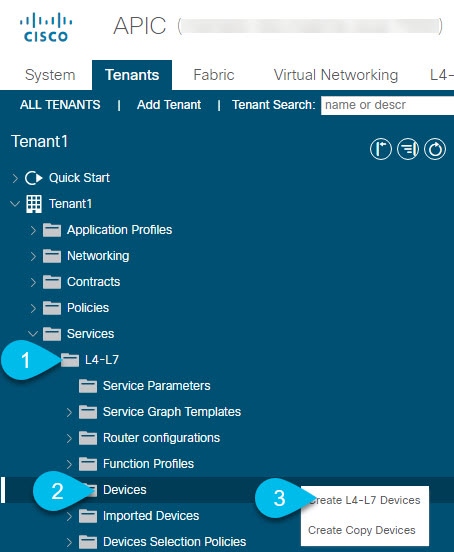
Task: Click the collapse-list round icon beside Tenant1
Action: tap(408, 149)
